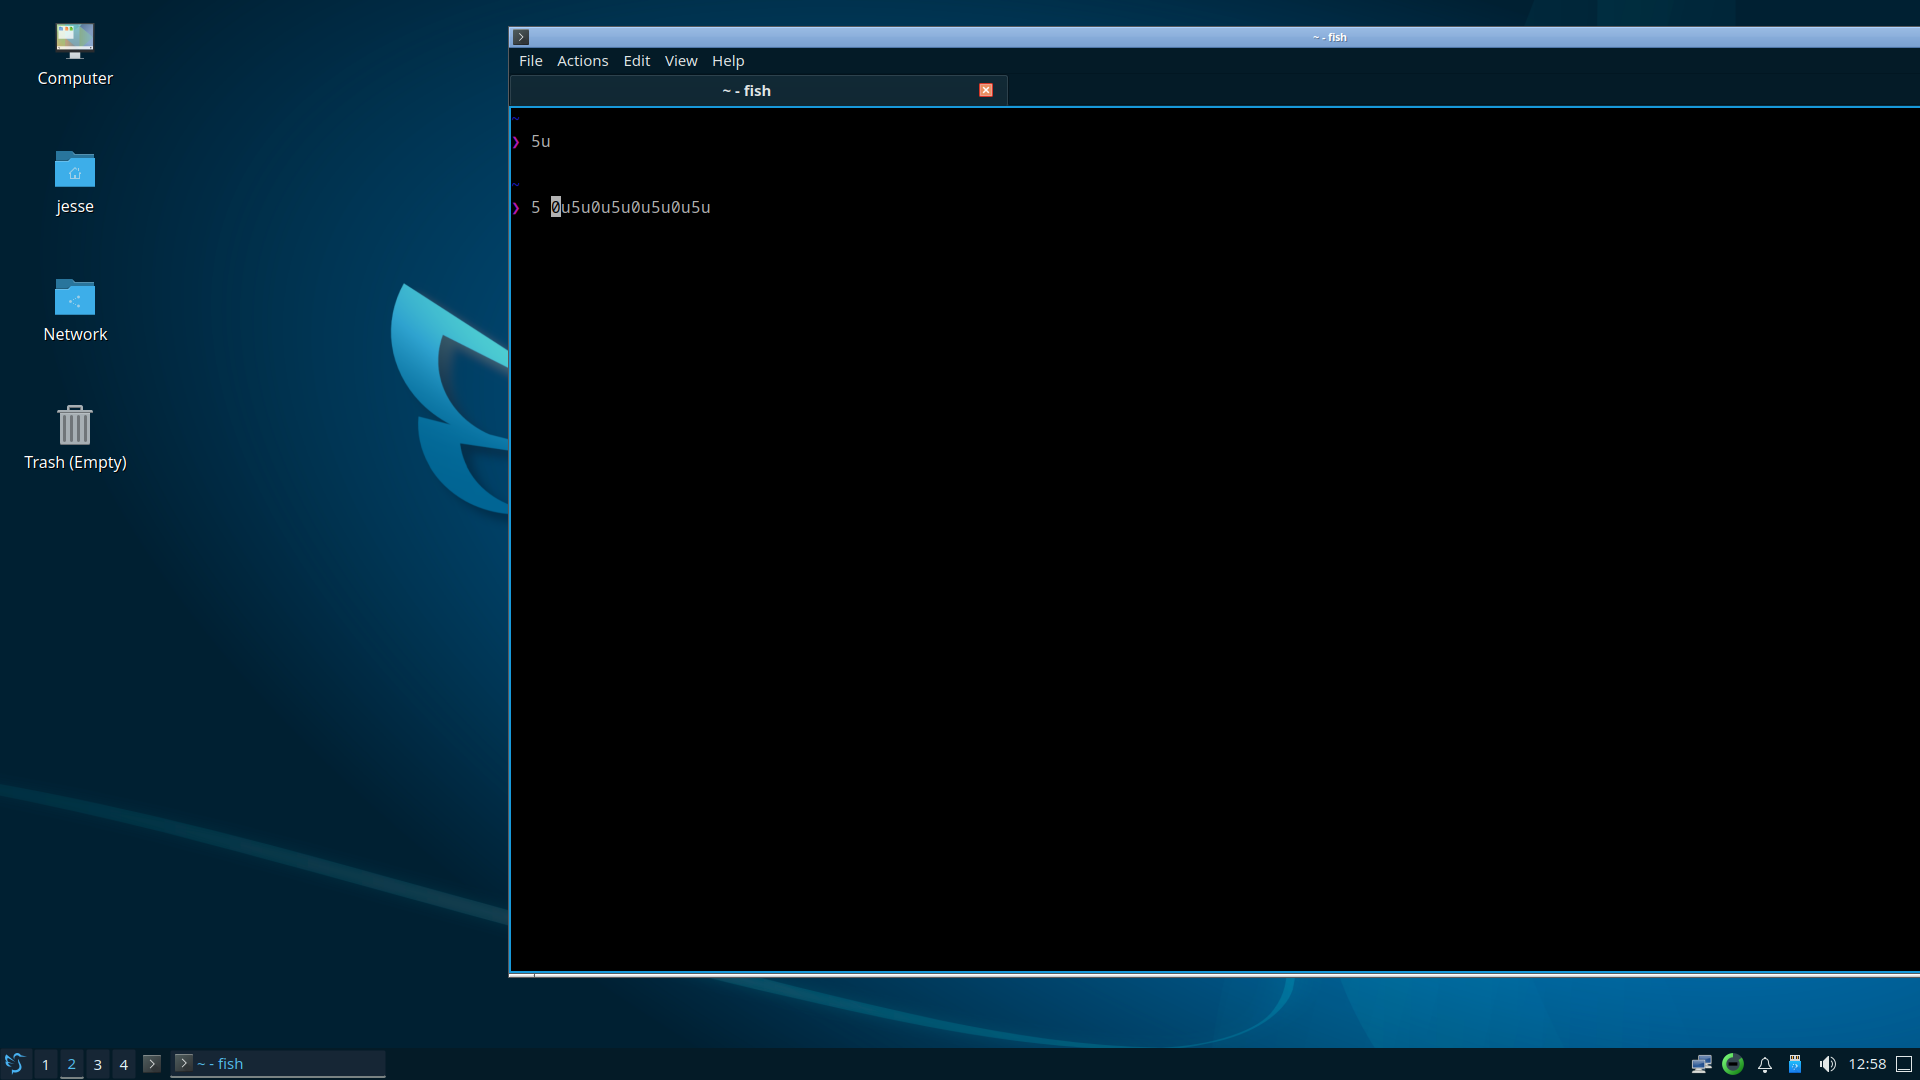The width and height of the screenshot is (1920, 1080).
Task: Click the '5u' command line text
Action: 541,141
